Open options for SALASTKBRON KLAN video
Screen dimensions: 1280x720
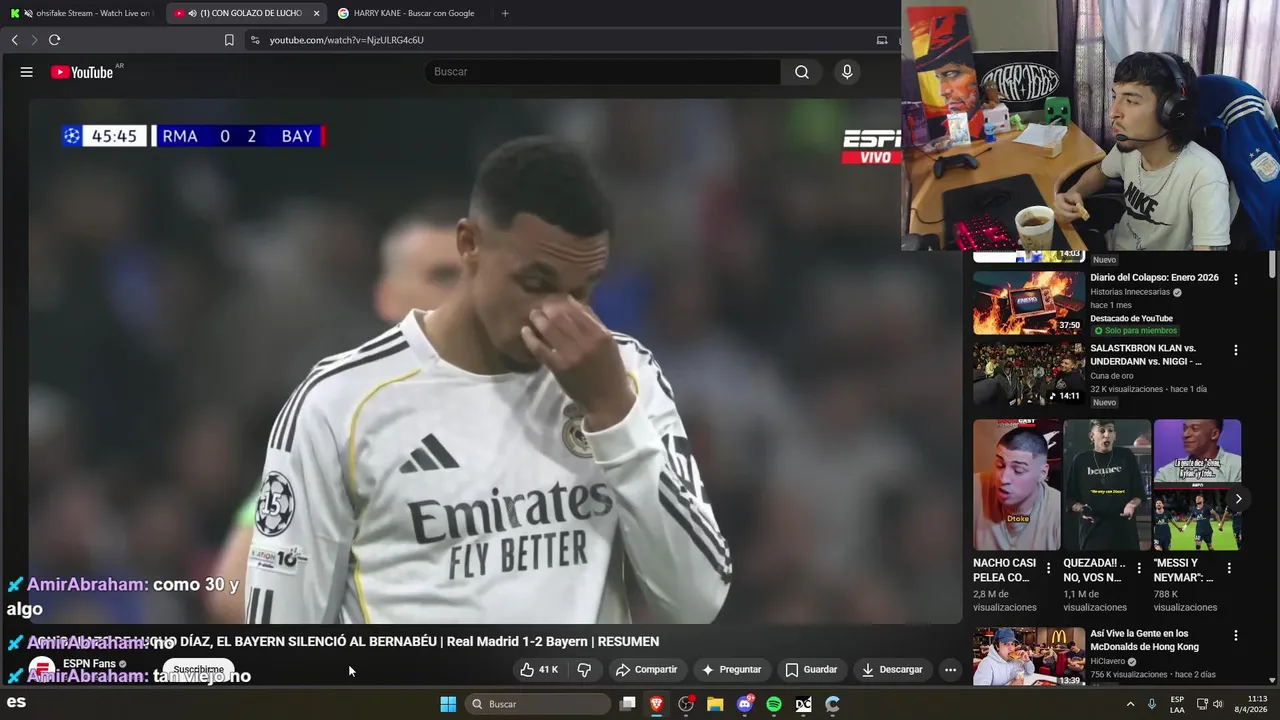click(1236, 350)
